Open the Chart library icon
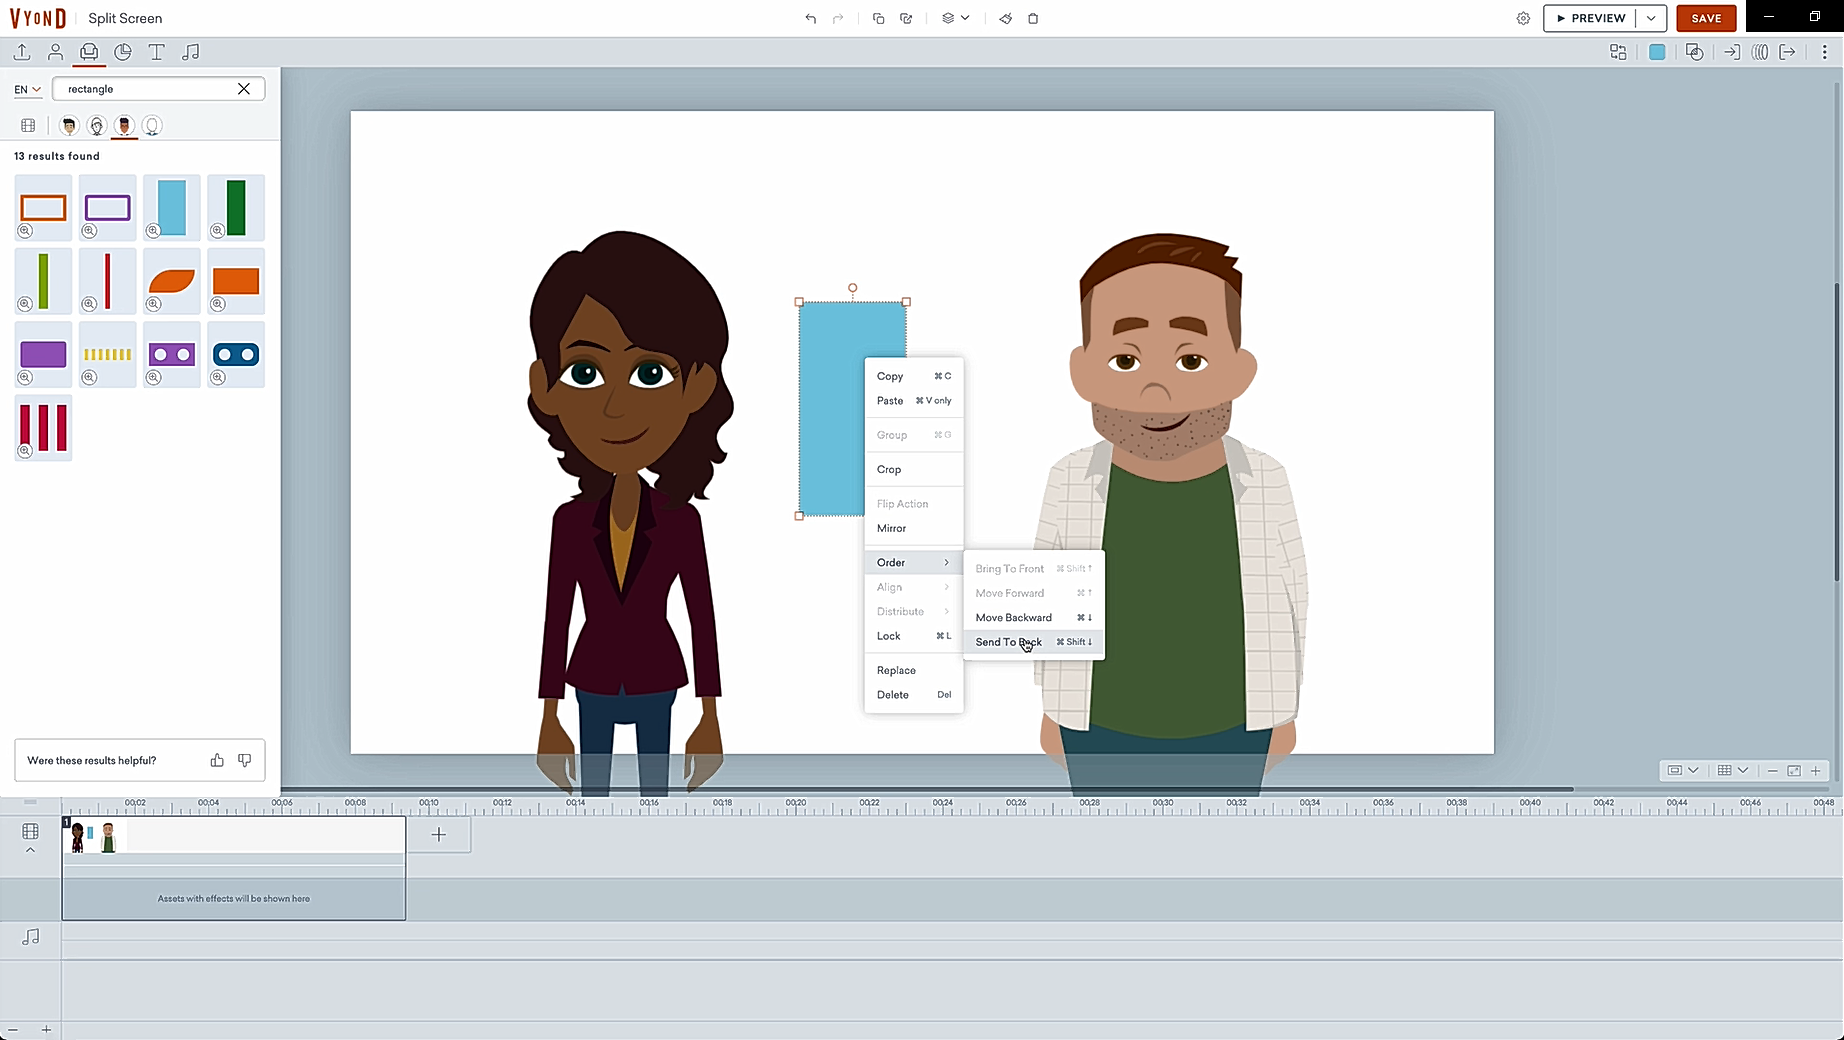Screen dimensions: 1844x1040 [123, 52]
